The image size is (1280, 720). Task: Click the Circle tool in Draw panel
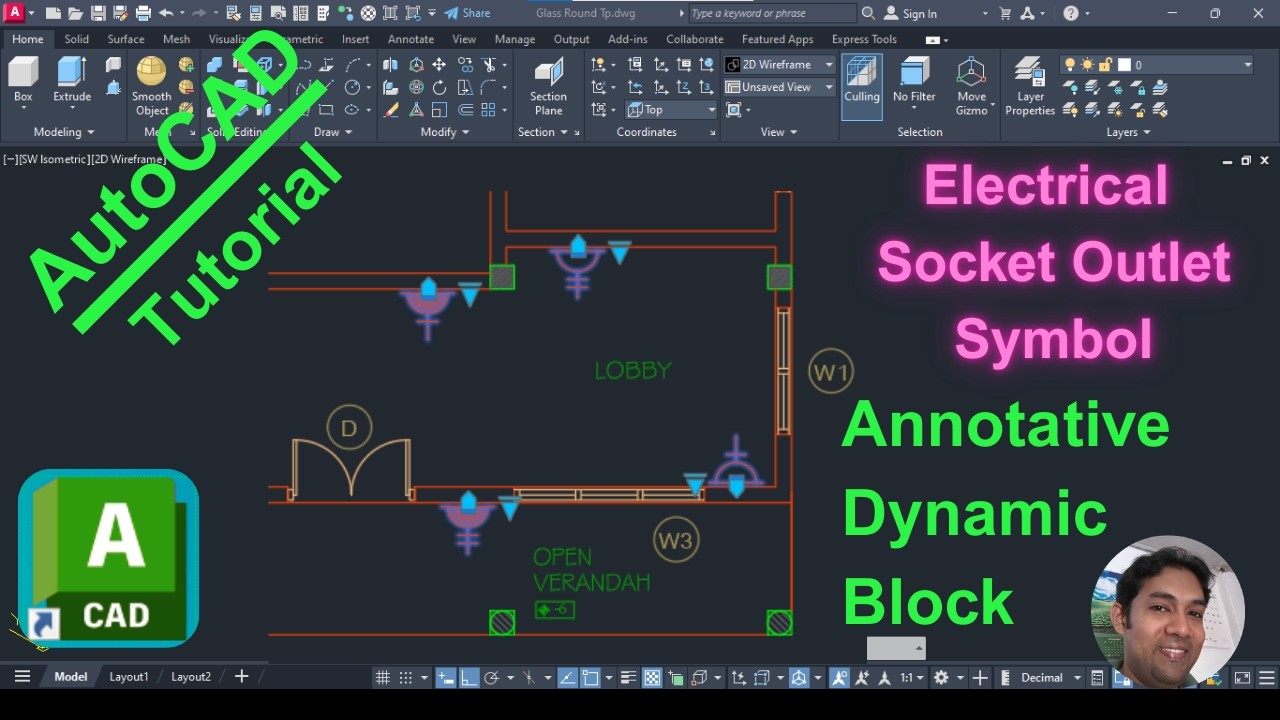coord(352,88)
